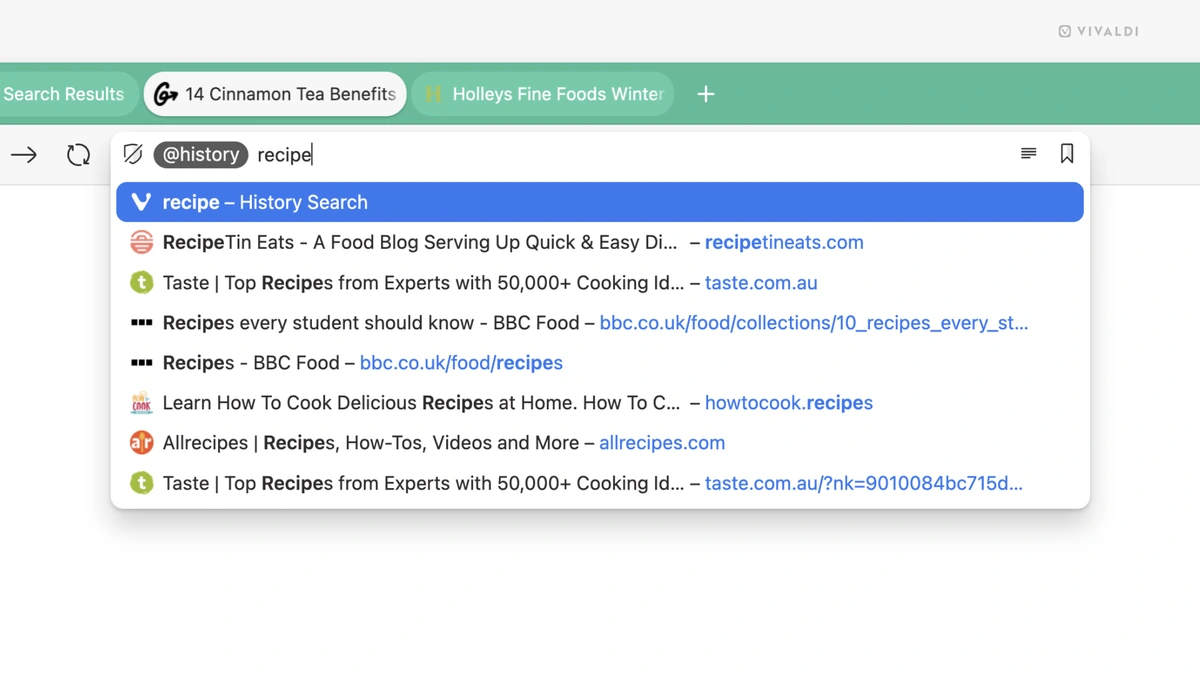
Task: Select the highlighted recipe History Search suggestion
Action: point(265,201)
